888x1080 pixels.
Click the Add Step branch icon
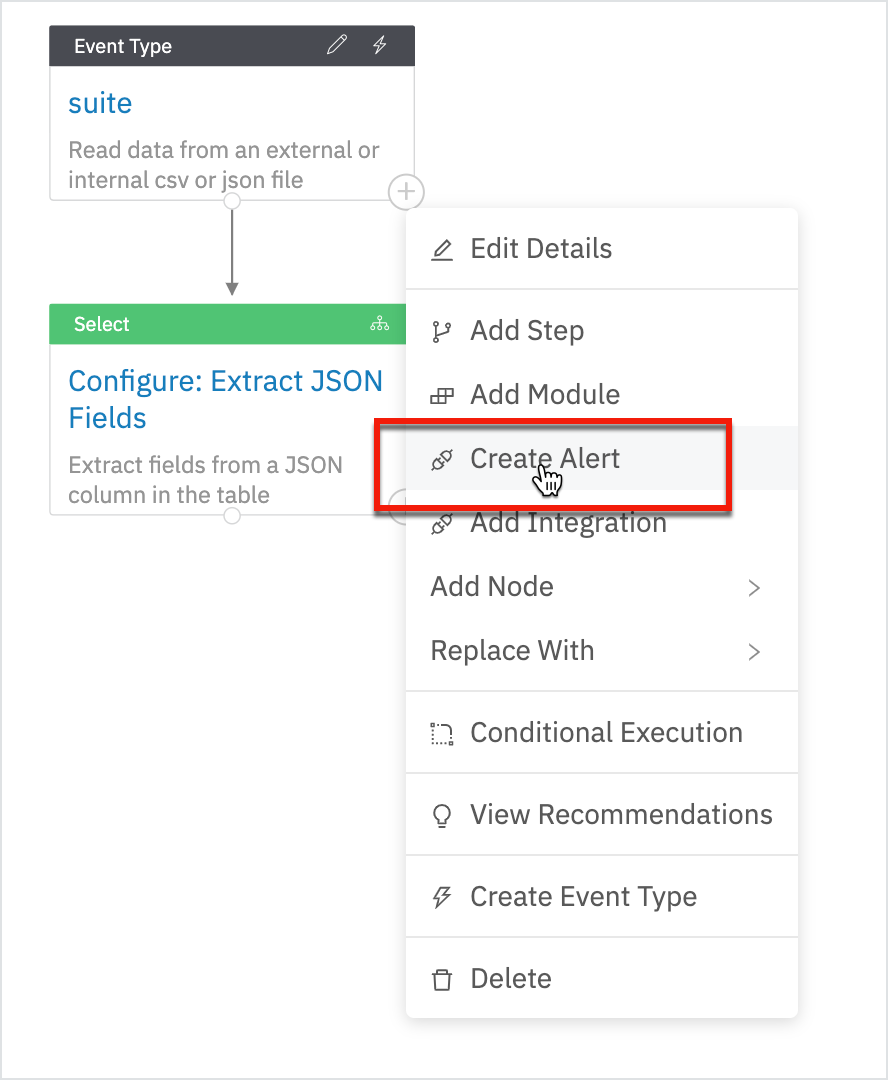(x=441, y=330)
